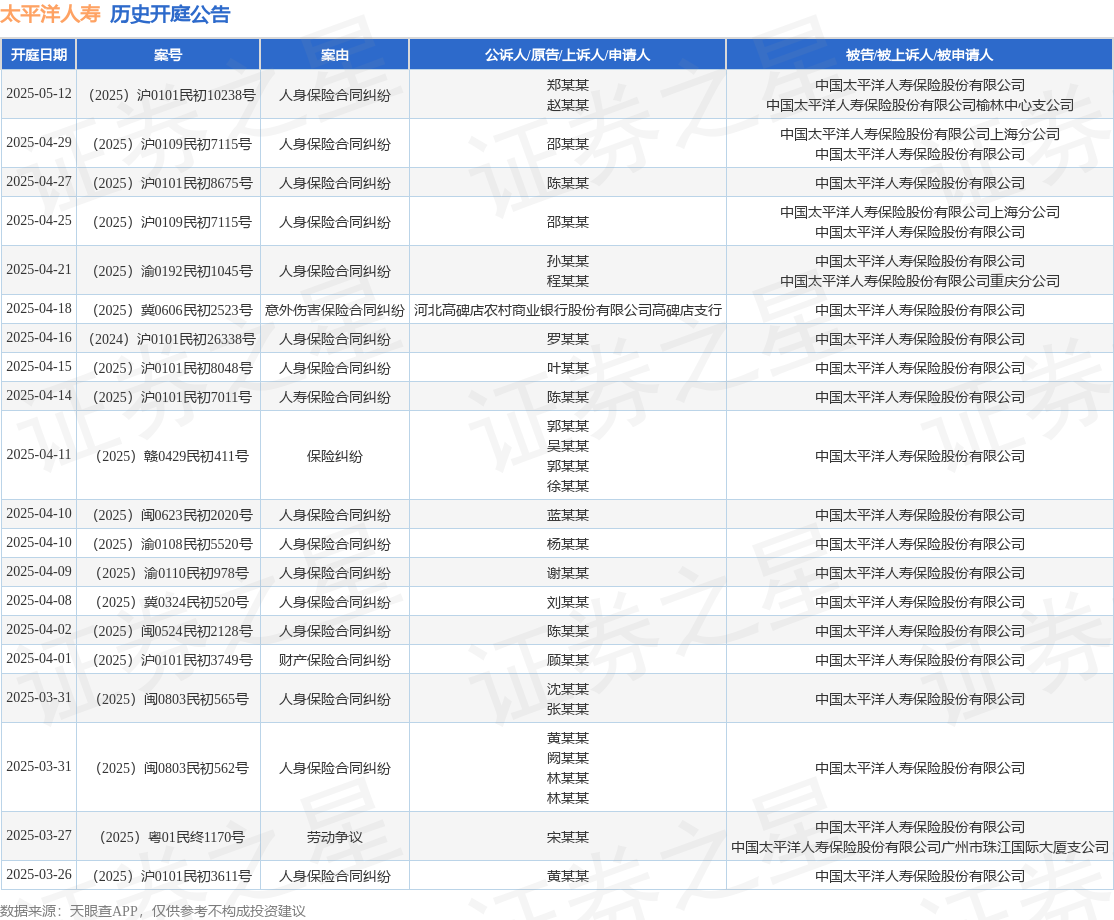1114x920 pixels.
Task: Click plaintiff 蓝某某
Action: (568, 516)
